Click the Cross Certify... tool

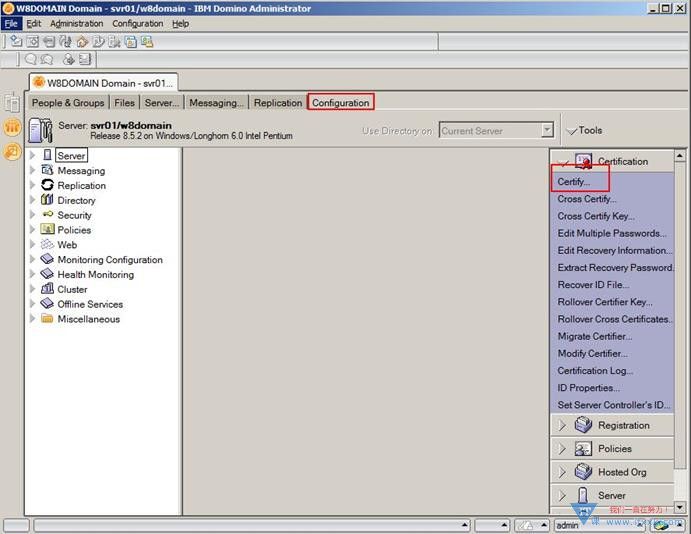[x=587, y=199]
